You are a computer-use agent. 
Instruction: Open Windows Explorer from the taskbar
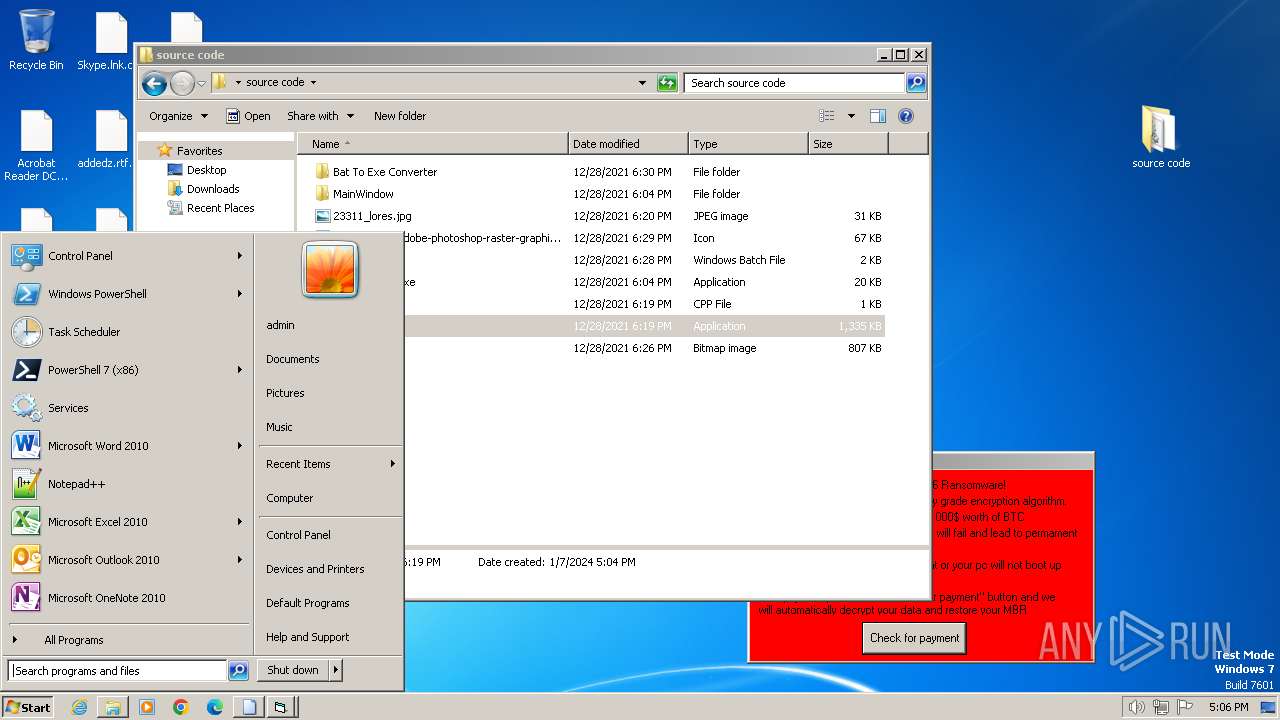point(113,707)
